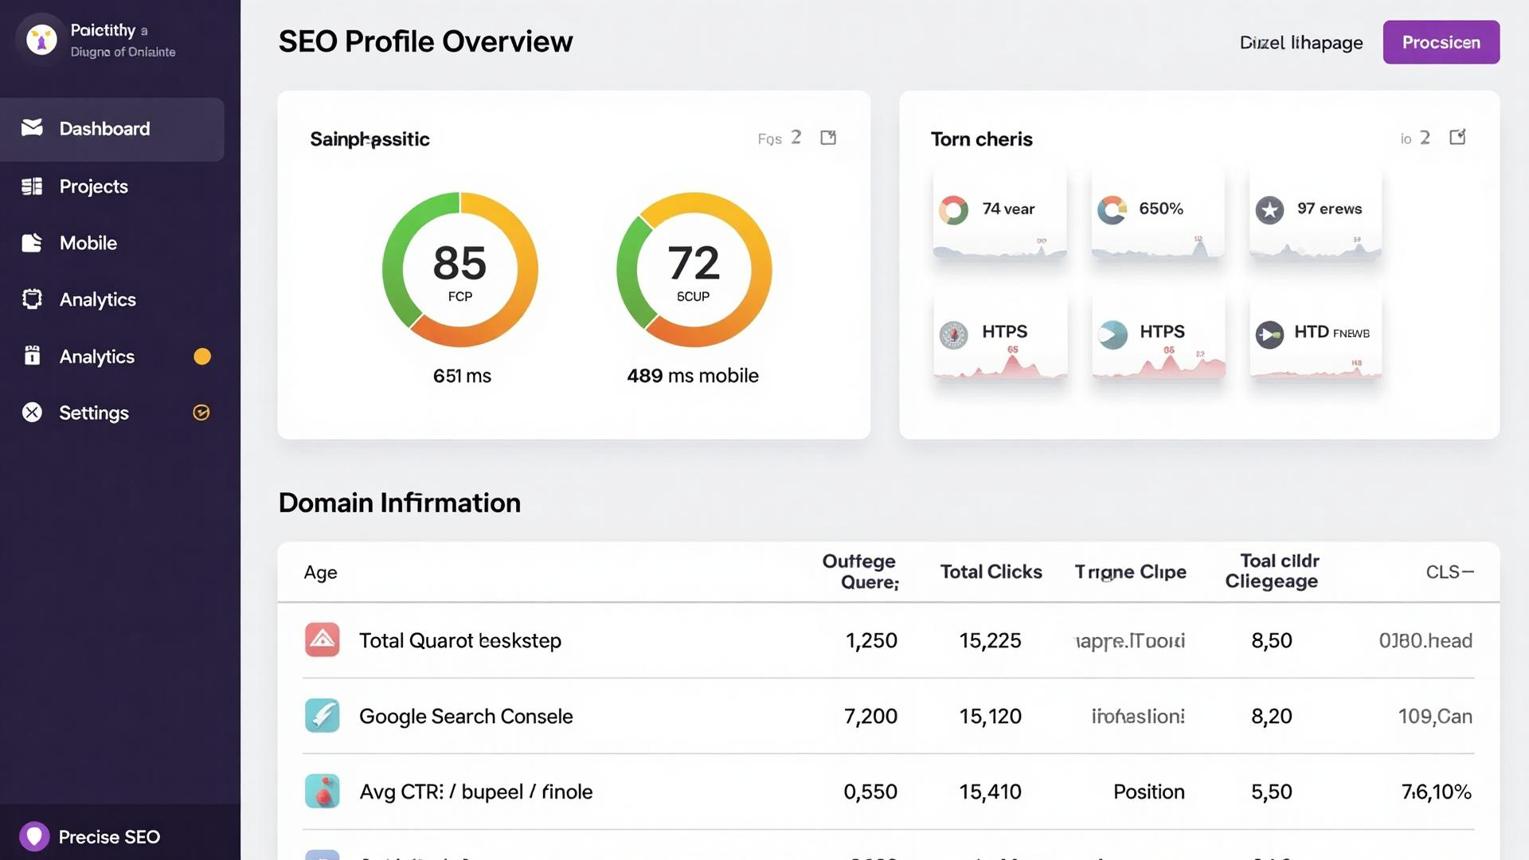1529x860 pixels.
Task: Click the grey compass icon on the HTPS card
Action: click(x=954, y=334)
